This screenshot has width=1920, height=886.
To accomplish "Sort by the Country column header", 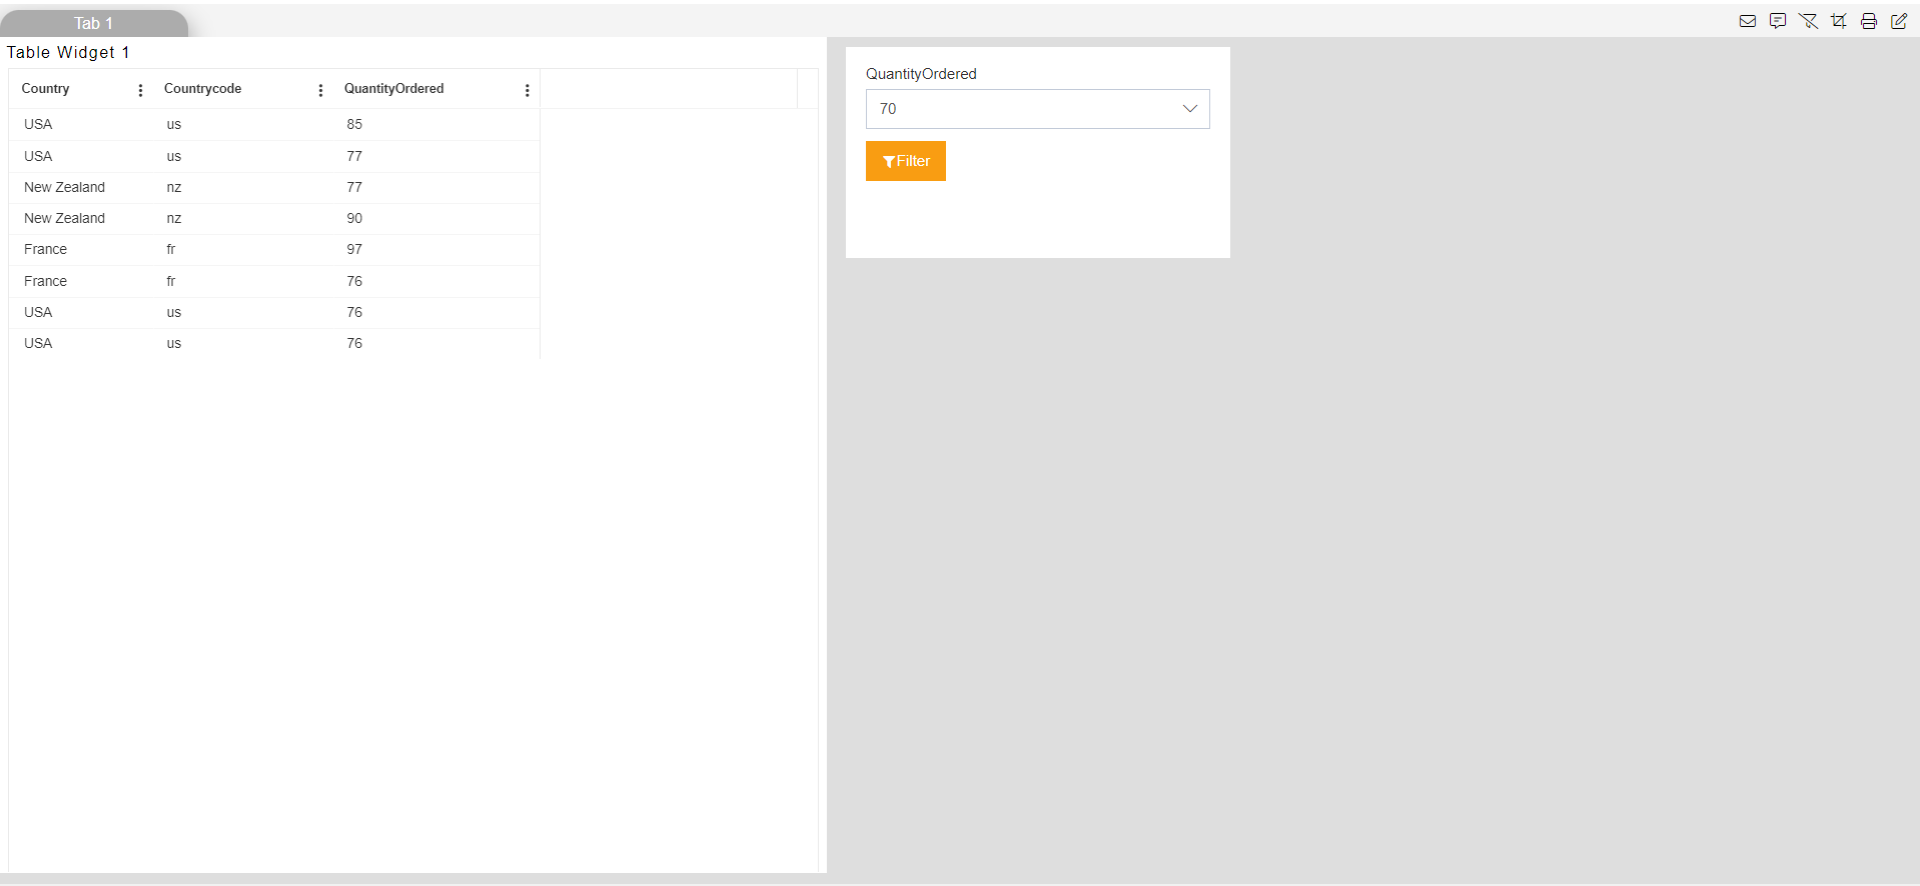I will pos(46,89).
